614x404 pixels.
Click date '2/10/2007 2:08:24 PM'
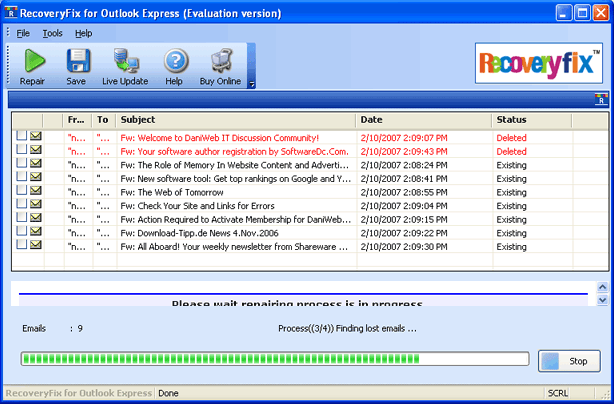click(x=404, y=165)
